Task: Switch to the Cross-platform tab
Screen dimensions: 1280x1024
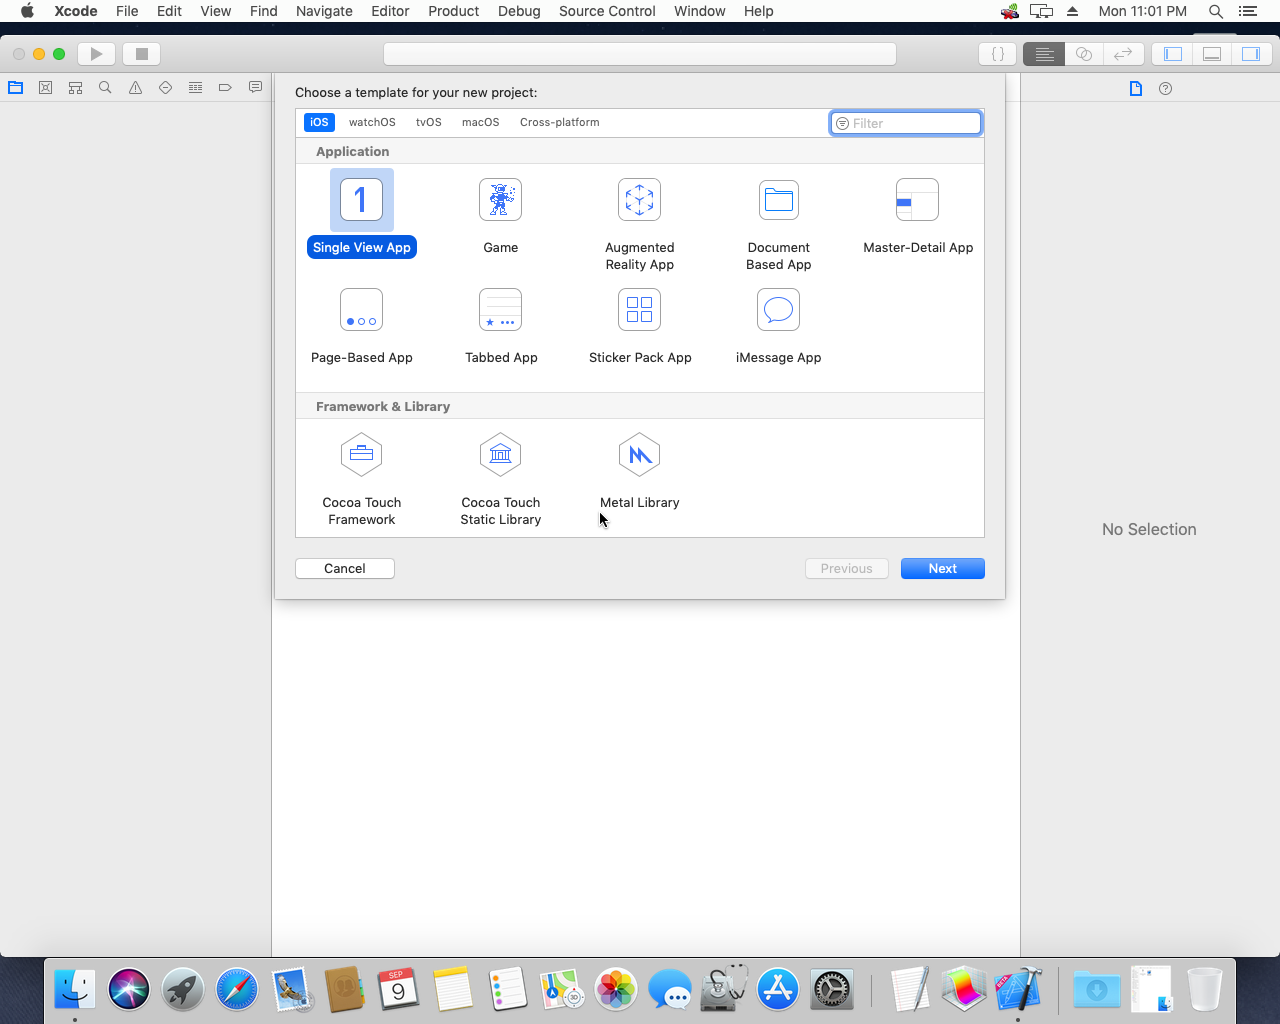Action: tap(560, 122)
